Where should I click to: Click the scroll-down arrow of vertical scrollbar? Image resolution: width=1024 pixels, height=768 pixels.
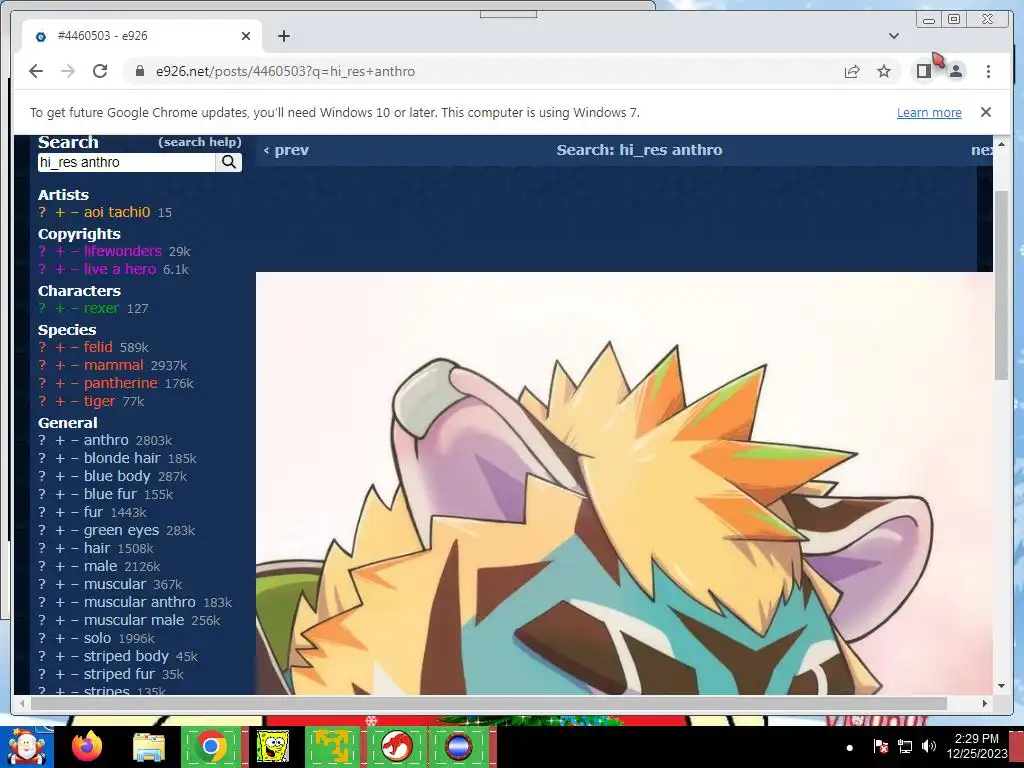pos(1001,686)
